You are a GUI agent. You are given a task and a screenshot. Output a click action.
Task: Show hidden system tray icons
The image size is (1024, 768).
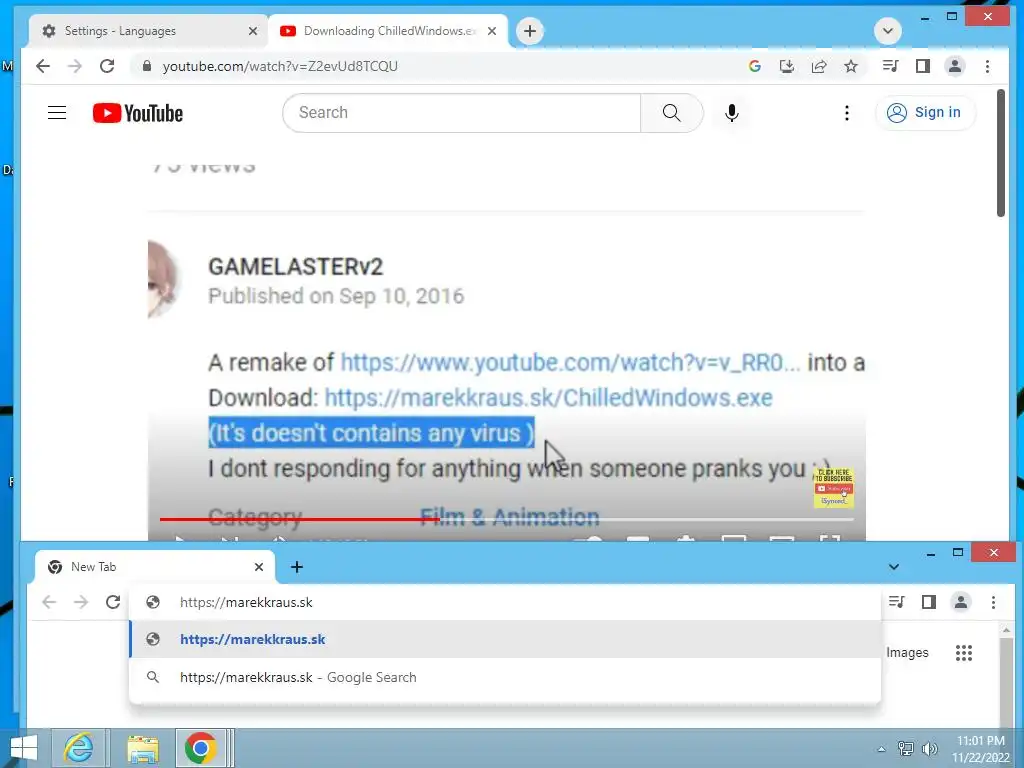[882, 749]
